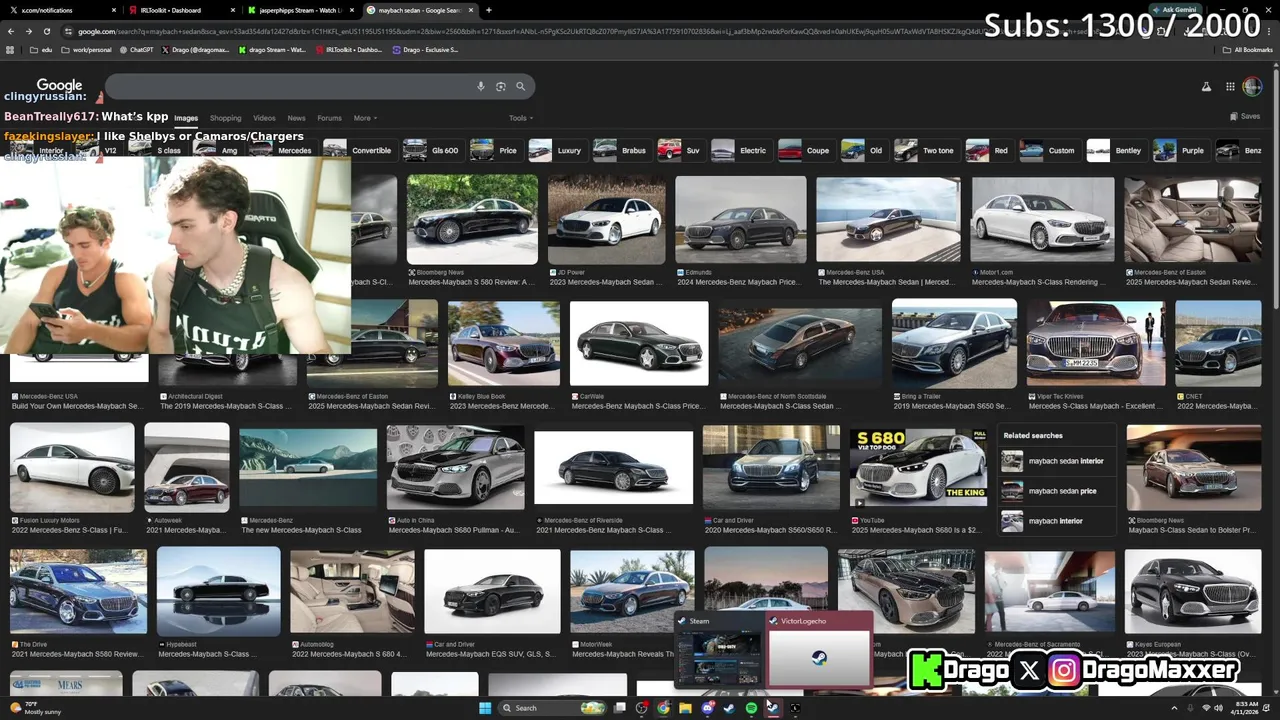Open the edu bookmarks folder
Image resolution: width=1280 pixels, height=720 pixels.
pyautogui.click(x=41, y=49)
